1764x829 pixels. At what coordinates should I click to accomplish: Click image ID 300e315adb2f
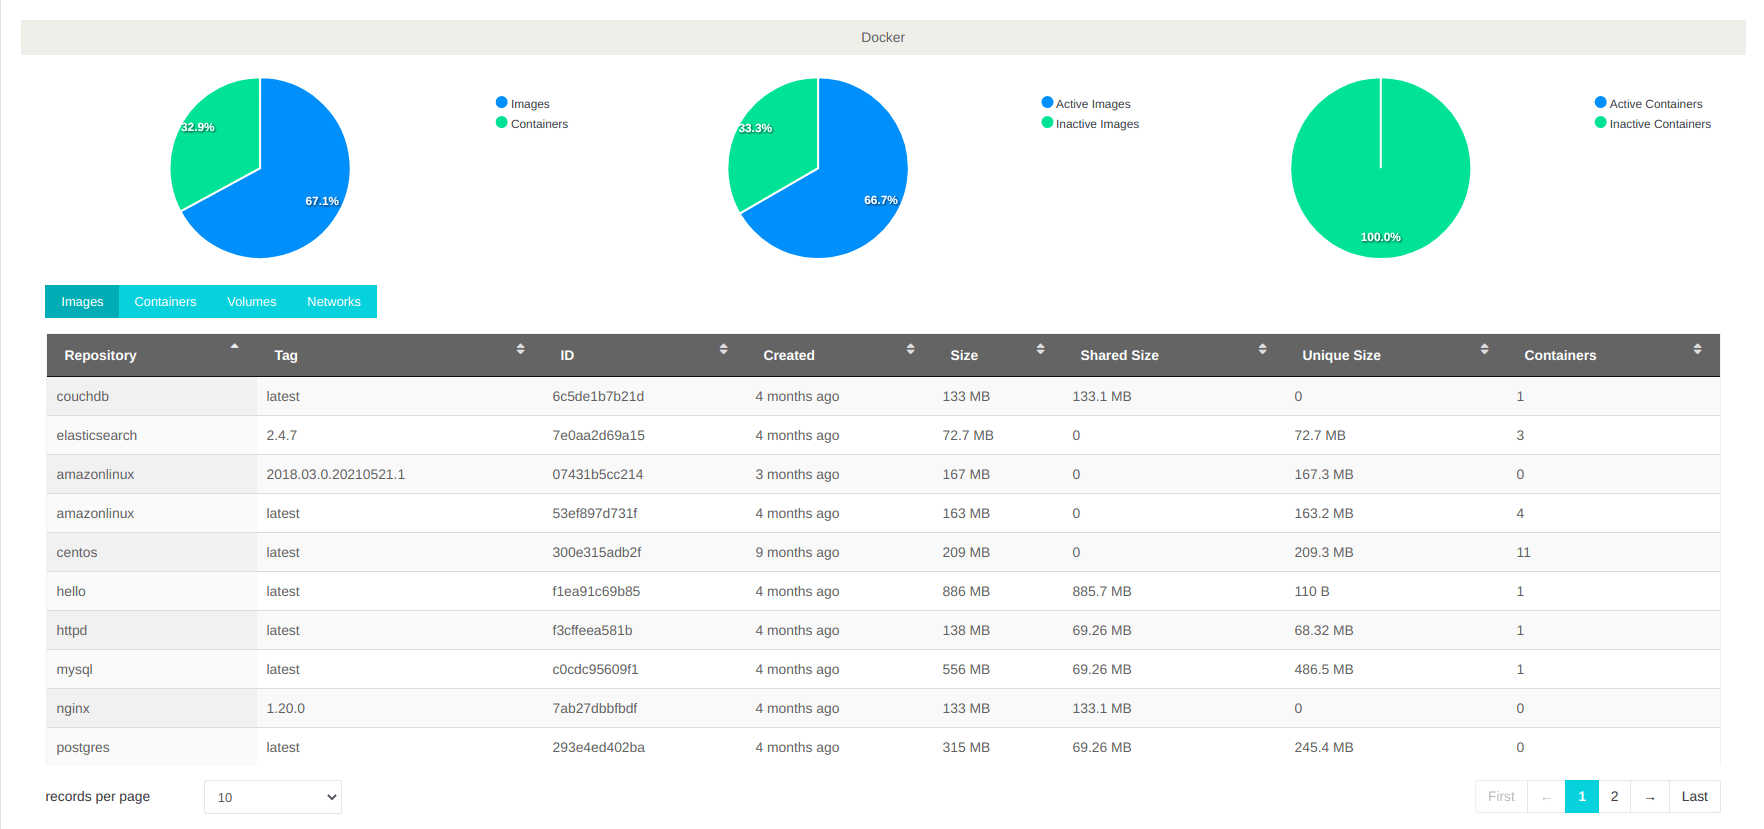(597, 552)
